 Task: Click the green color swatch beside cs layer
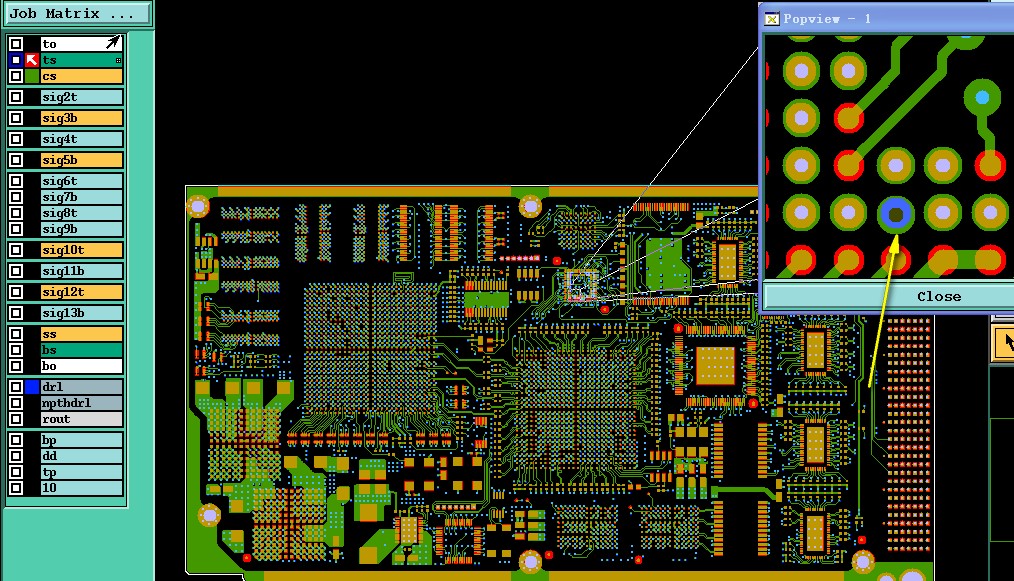coord(32,76)
